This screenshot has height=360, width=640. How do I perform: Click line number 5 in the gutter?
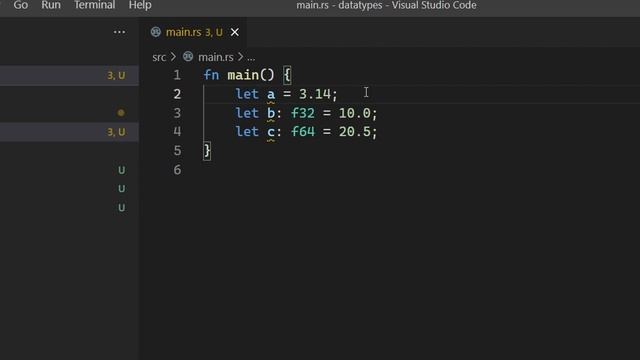tap(177, 151)
